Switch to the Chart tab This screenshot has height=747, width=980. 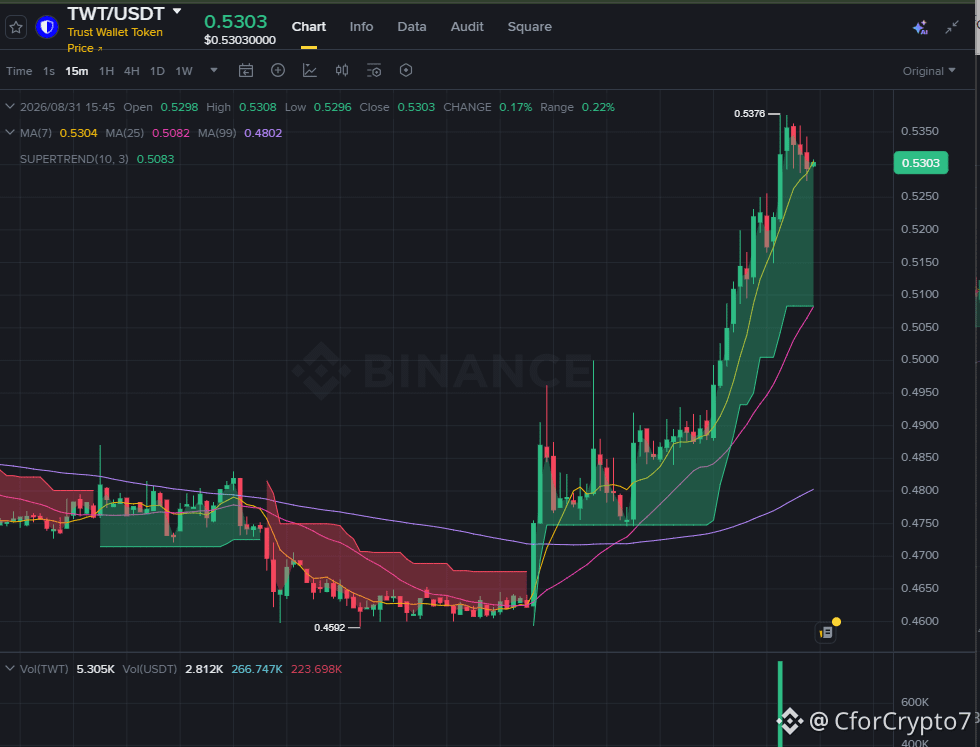click(x=309, y=27)
